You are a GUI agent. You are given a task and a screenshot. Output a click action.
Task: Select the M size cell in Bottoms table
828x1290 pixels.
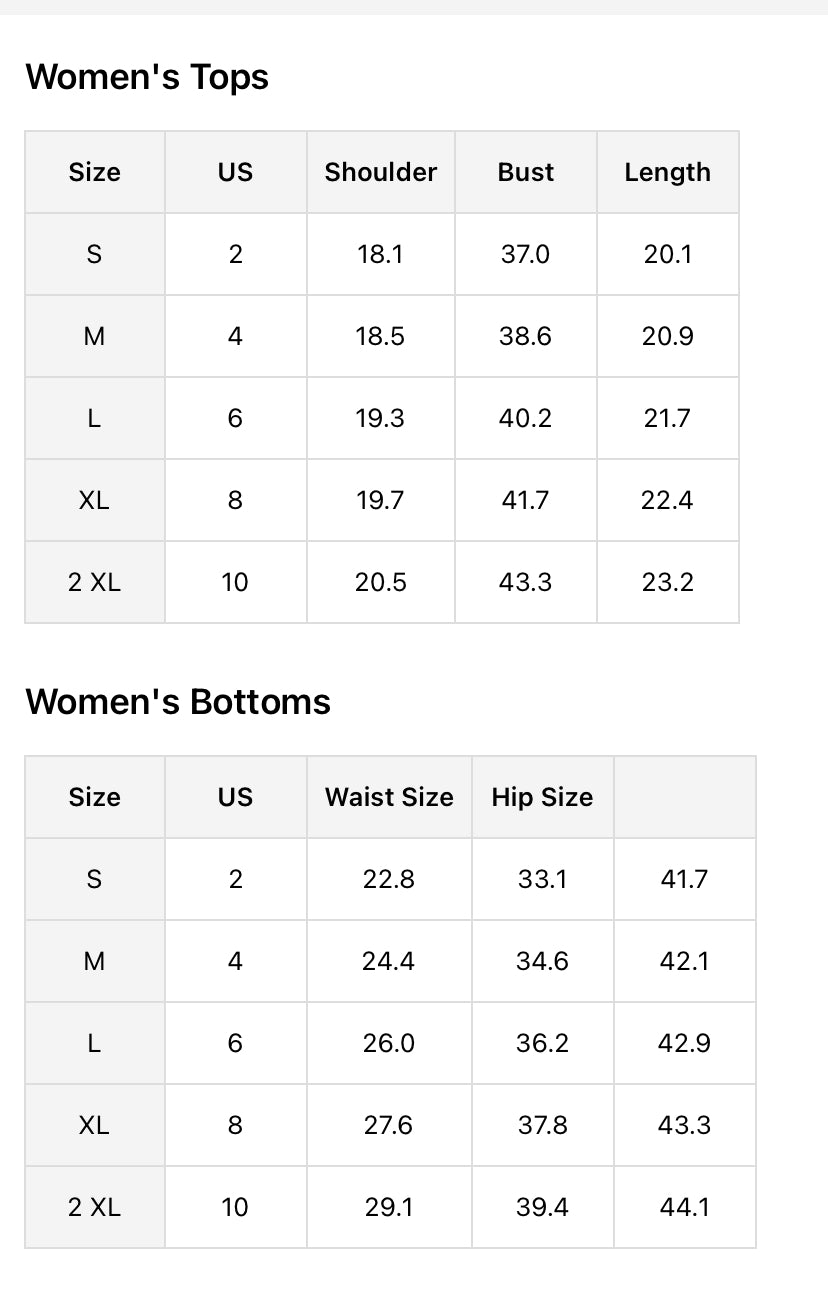click(x=94, y=961)
